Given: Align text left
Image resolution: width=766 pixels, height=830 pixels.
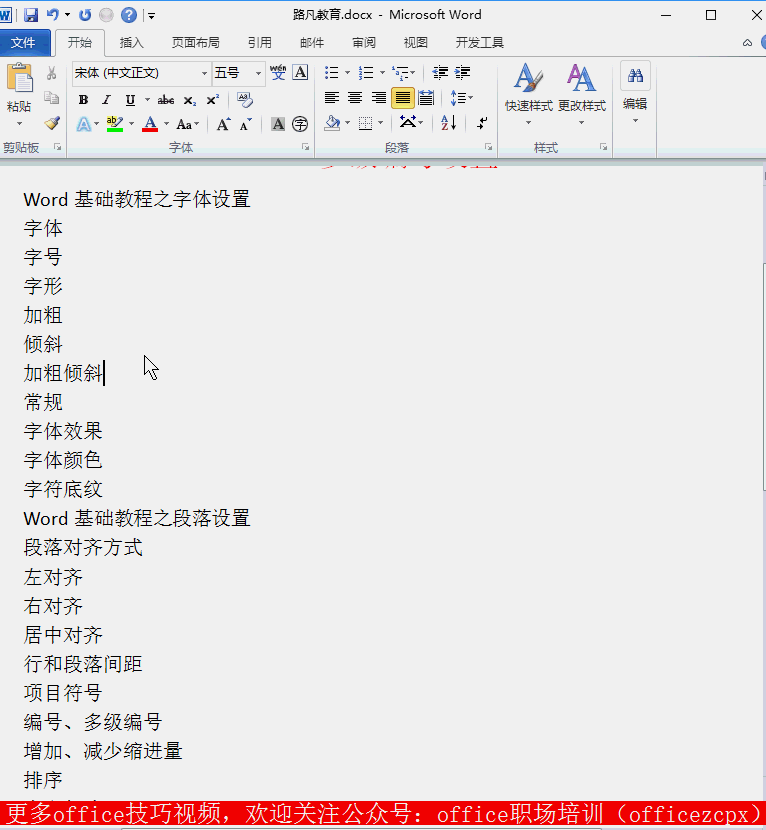Looking at the screenshot, I should click(332, 98).
